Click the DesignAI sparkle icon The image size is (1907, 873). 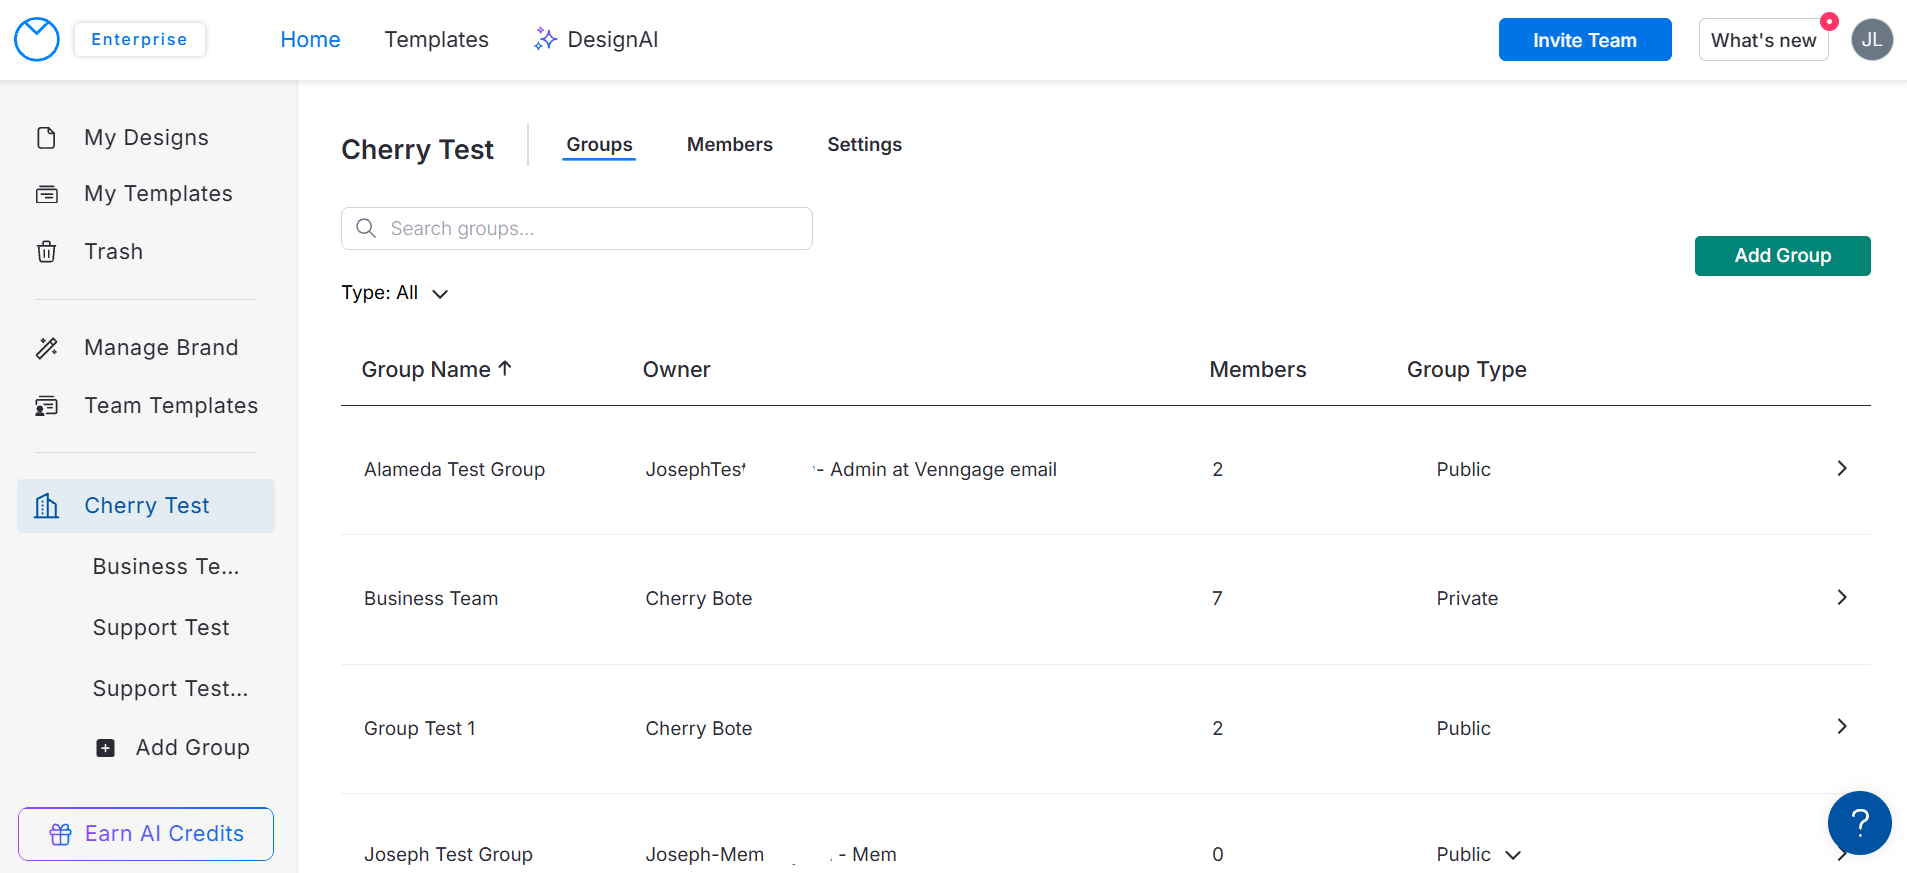(545, 39)
